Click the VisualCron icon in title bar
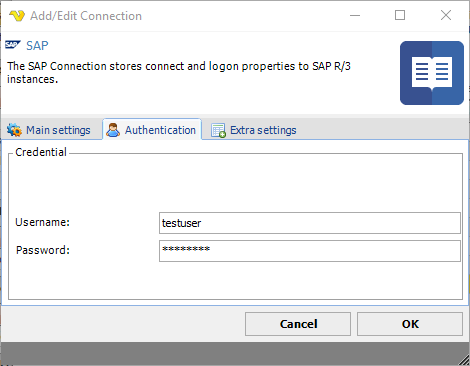The image size is (470, 366). tap(17, 16)
